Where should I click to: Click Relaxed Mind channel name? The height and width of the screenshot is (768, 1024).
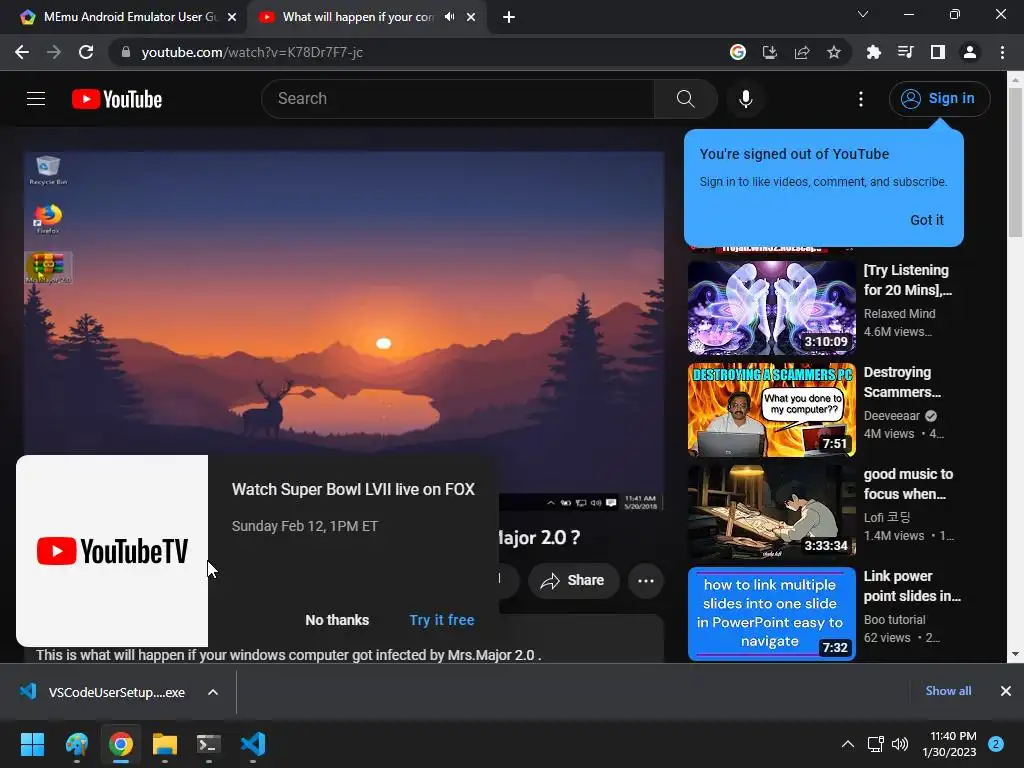tap(899, 314)
